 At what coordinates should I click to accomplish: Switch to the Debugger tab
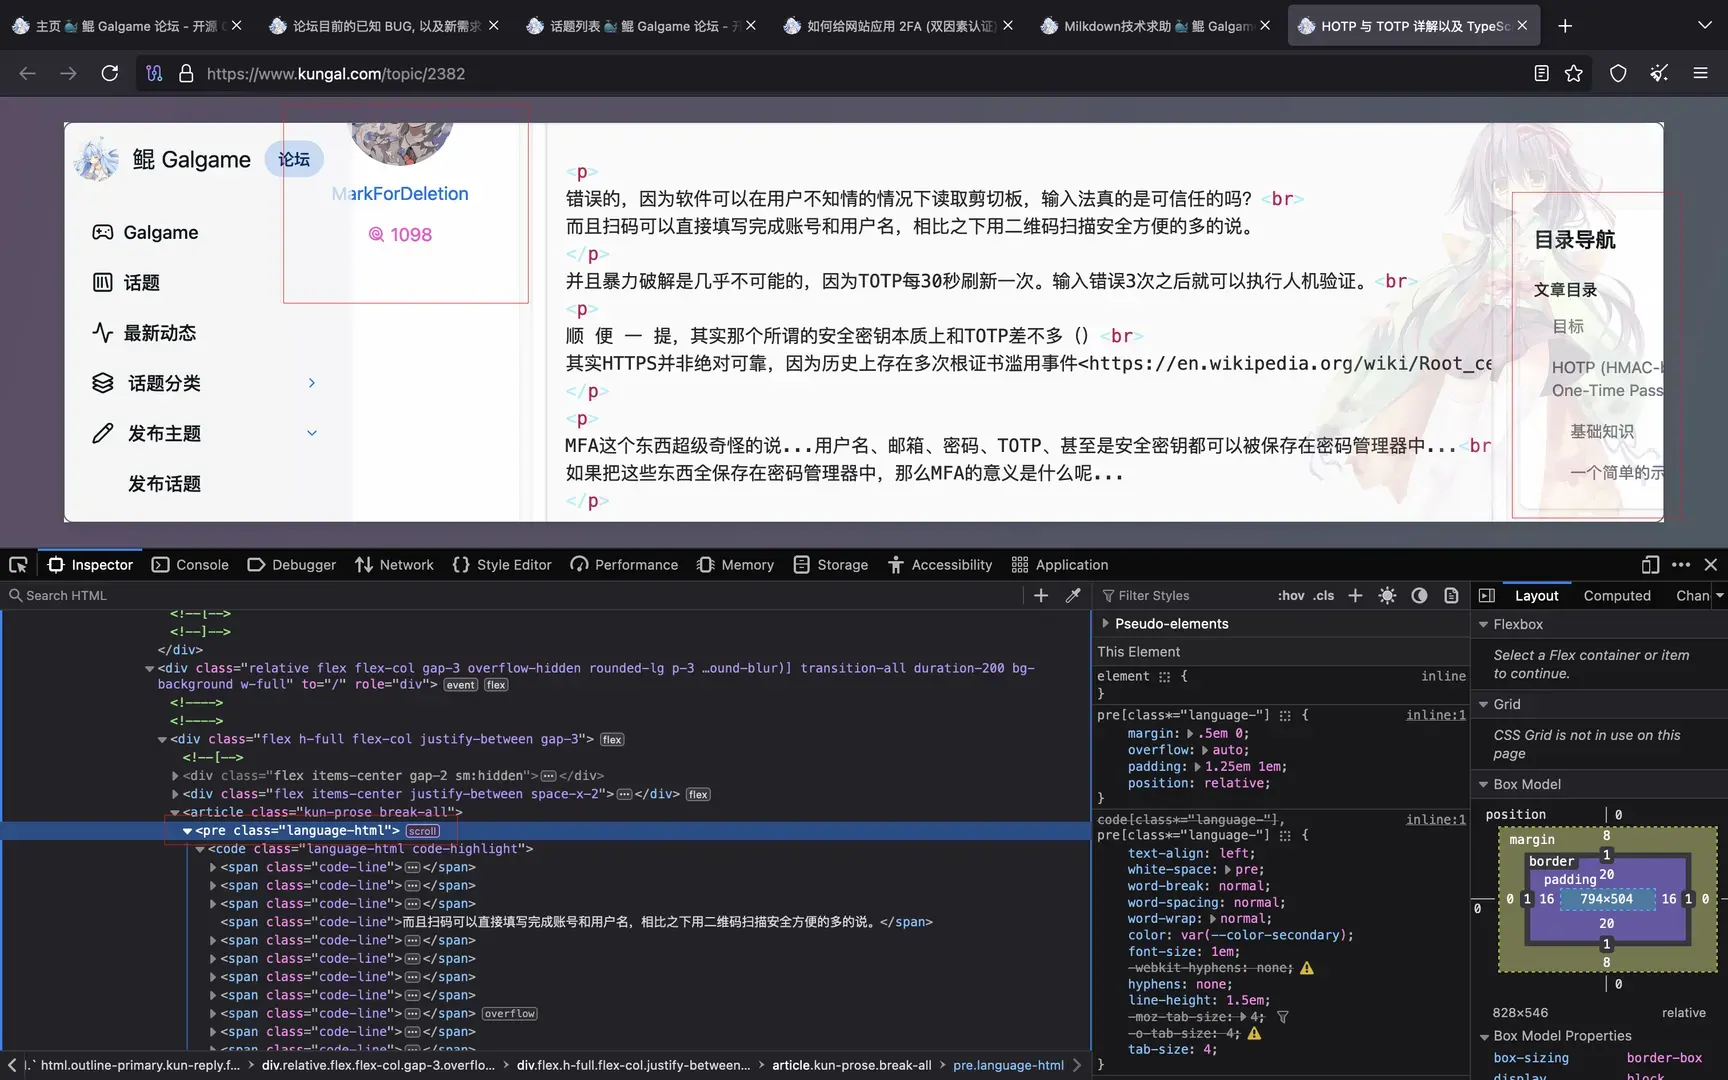pyautogui.click(x=291, y=565)
